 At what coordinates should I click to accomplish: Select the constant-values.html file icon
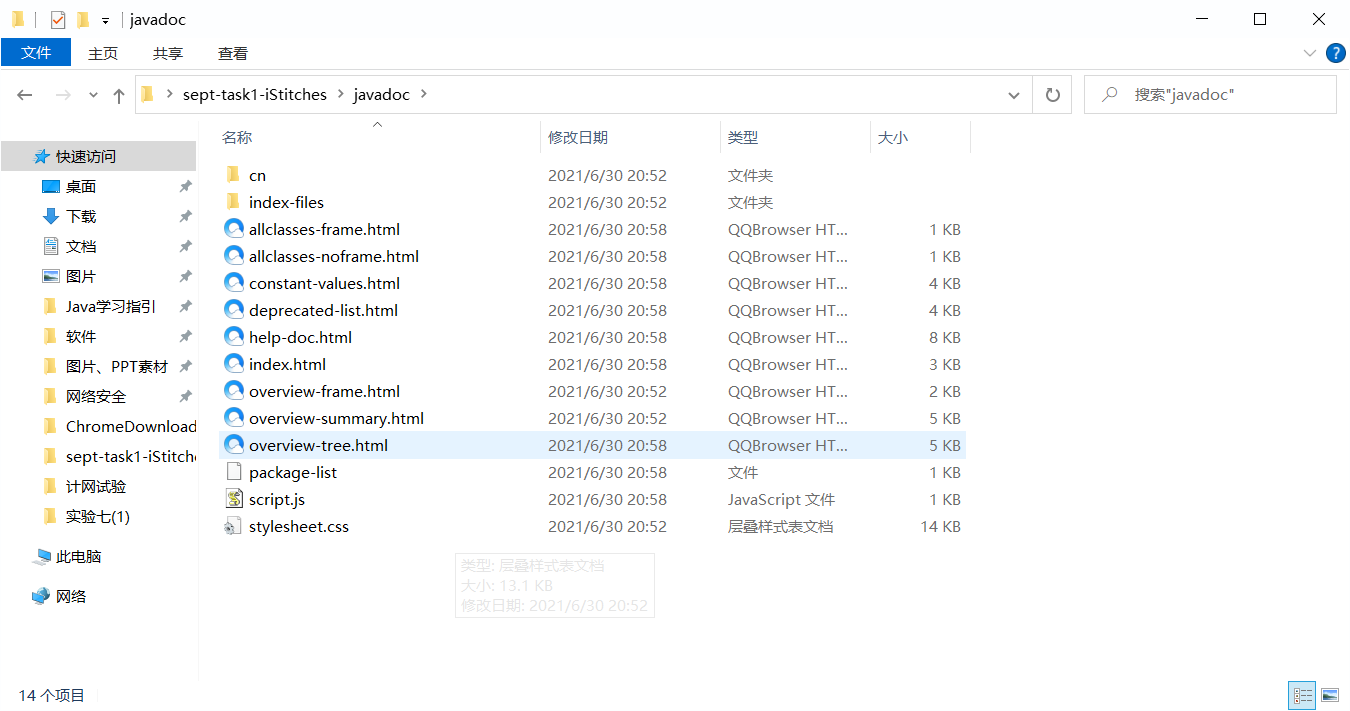tap(234, 283)
